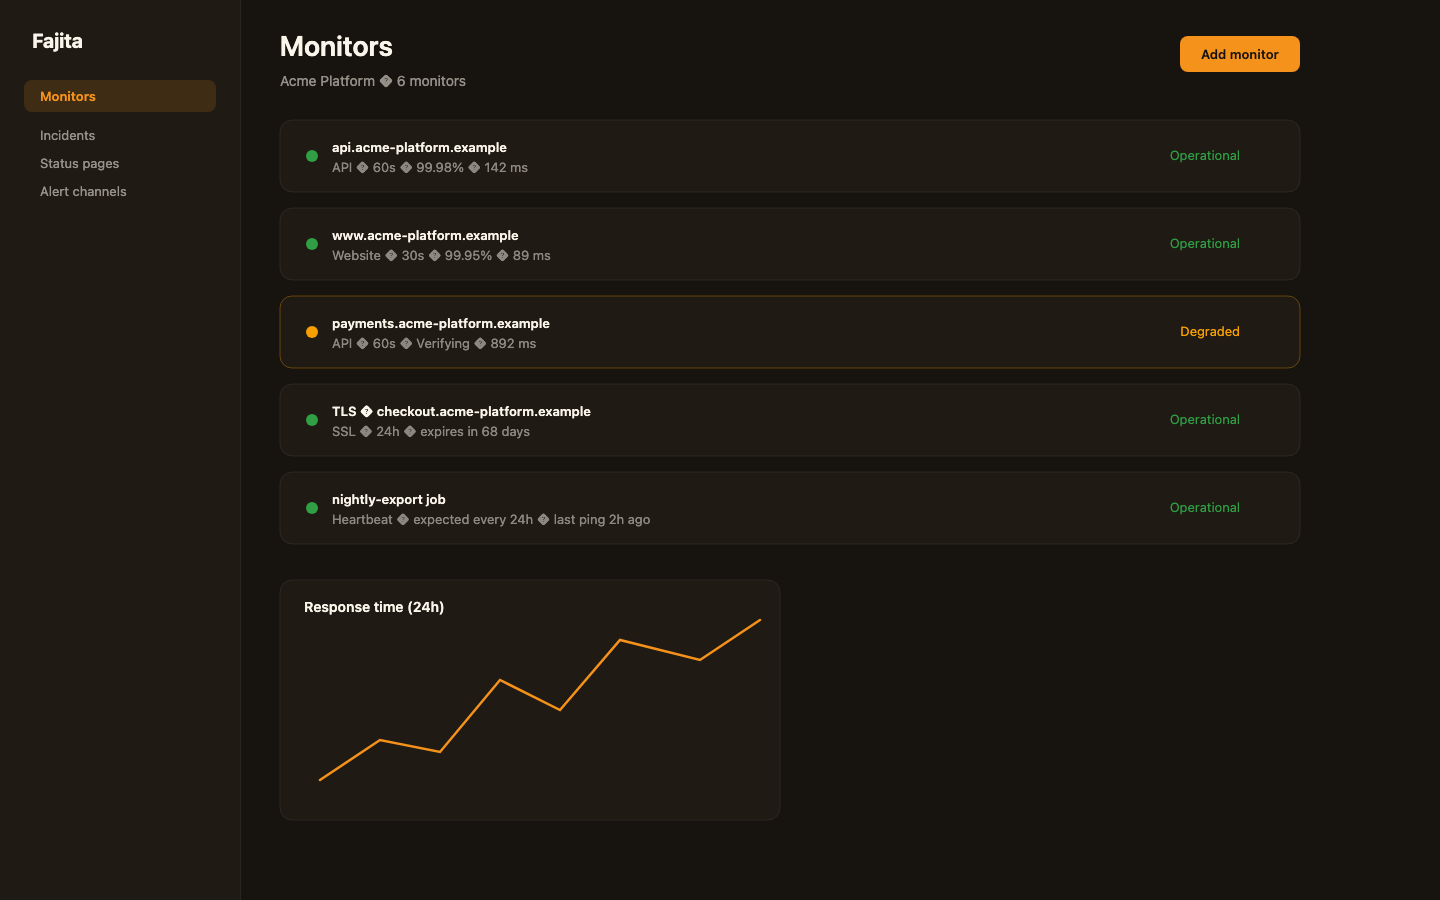
Task: Click the Monitors page heading
Action: click(336, 47)
